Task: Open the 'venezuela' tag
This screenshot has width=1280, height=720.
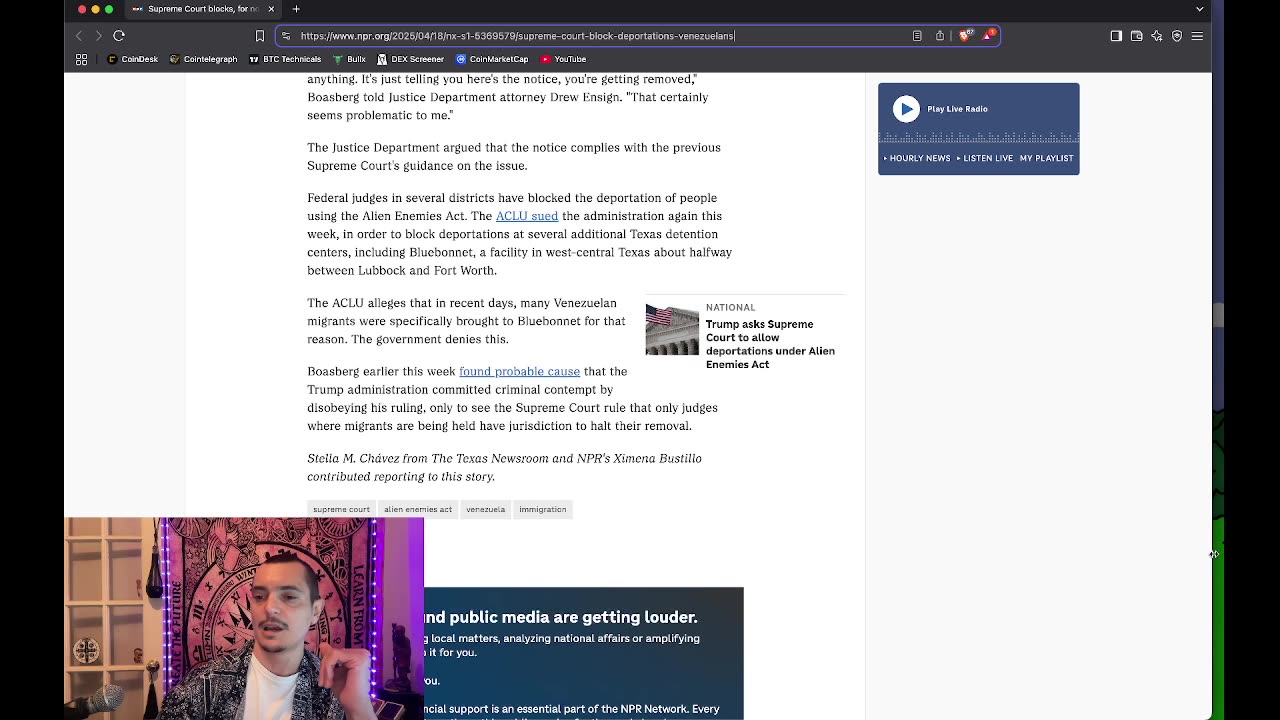Action: click(x=485, y=509)
